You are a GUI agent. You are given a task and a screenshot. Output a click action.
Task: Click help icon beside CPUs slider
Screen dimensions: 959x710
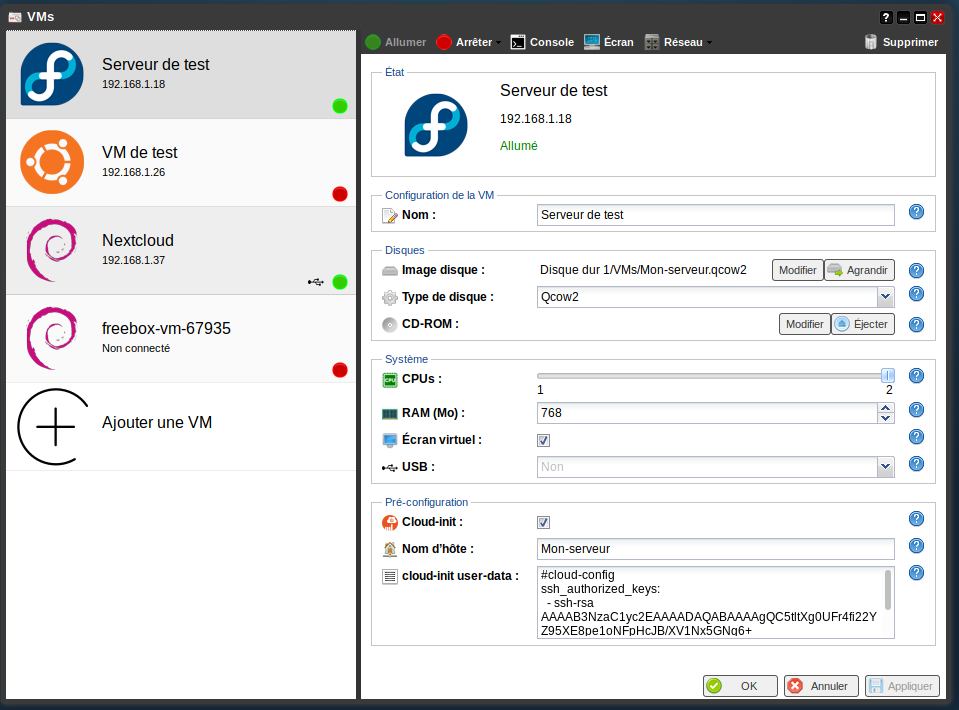coord(916,376)
